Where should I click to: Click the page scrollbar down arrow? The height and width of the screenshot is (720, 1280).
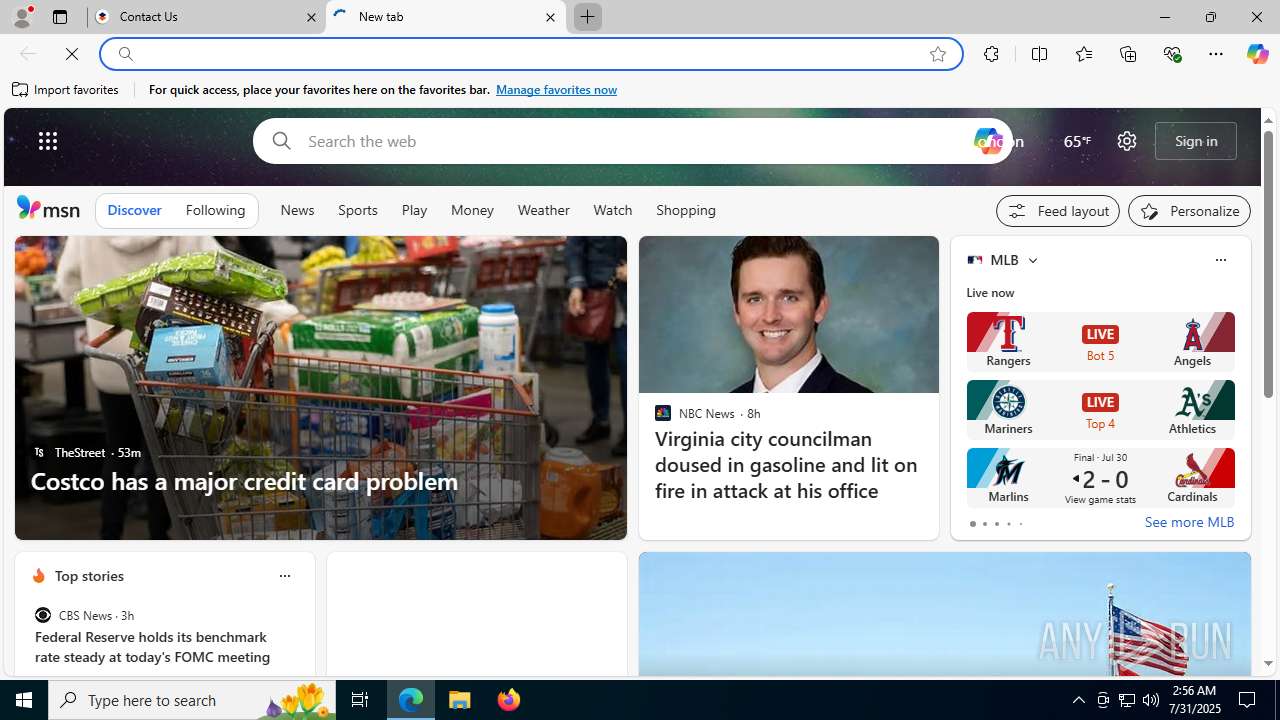[1268, 663]
